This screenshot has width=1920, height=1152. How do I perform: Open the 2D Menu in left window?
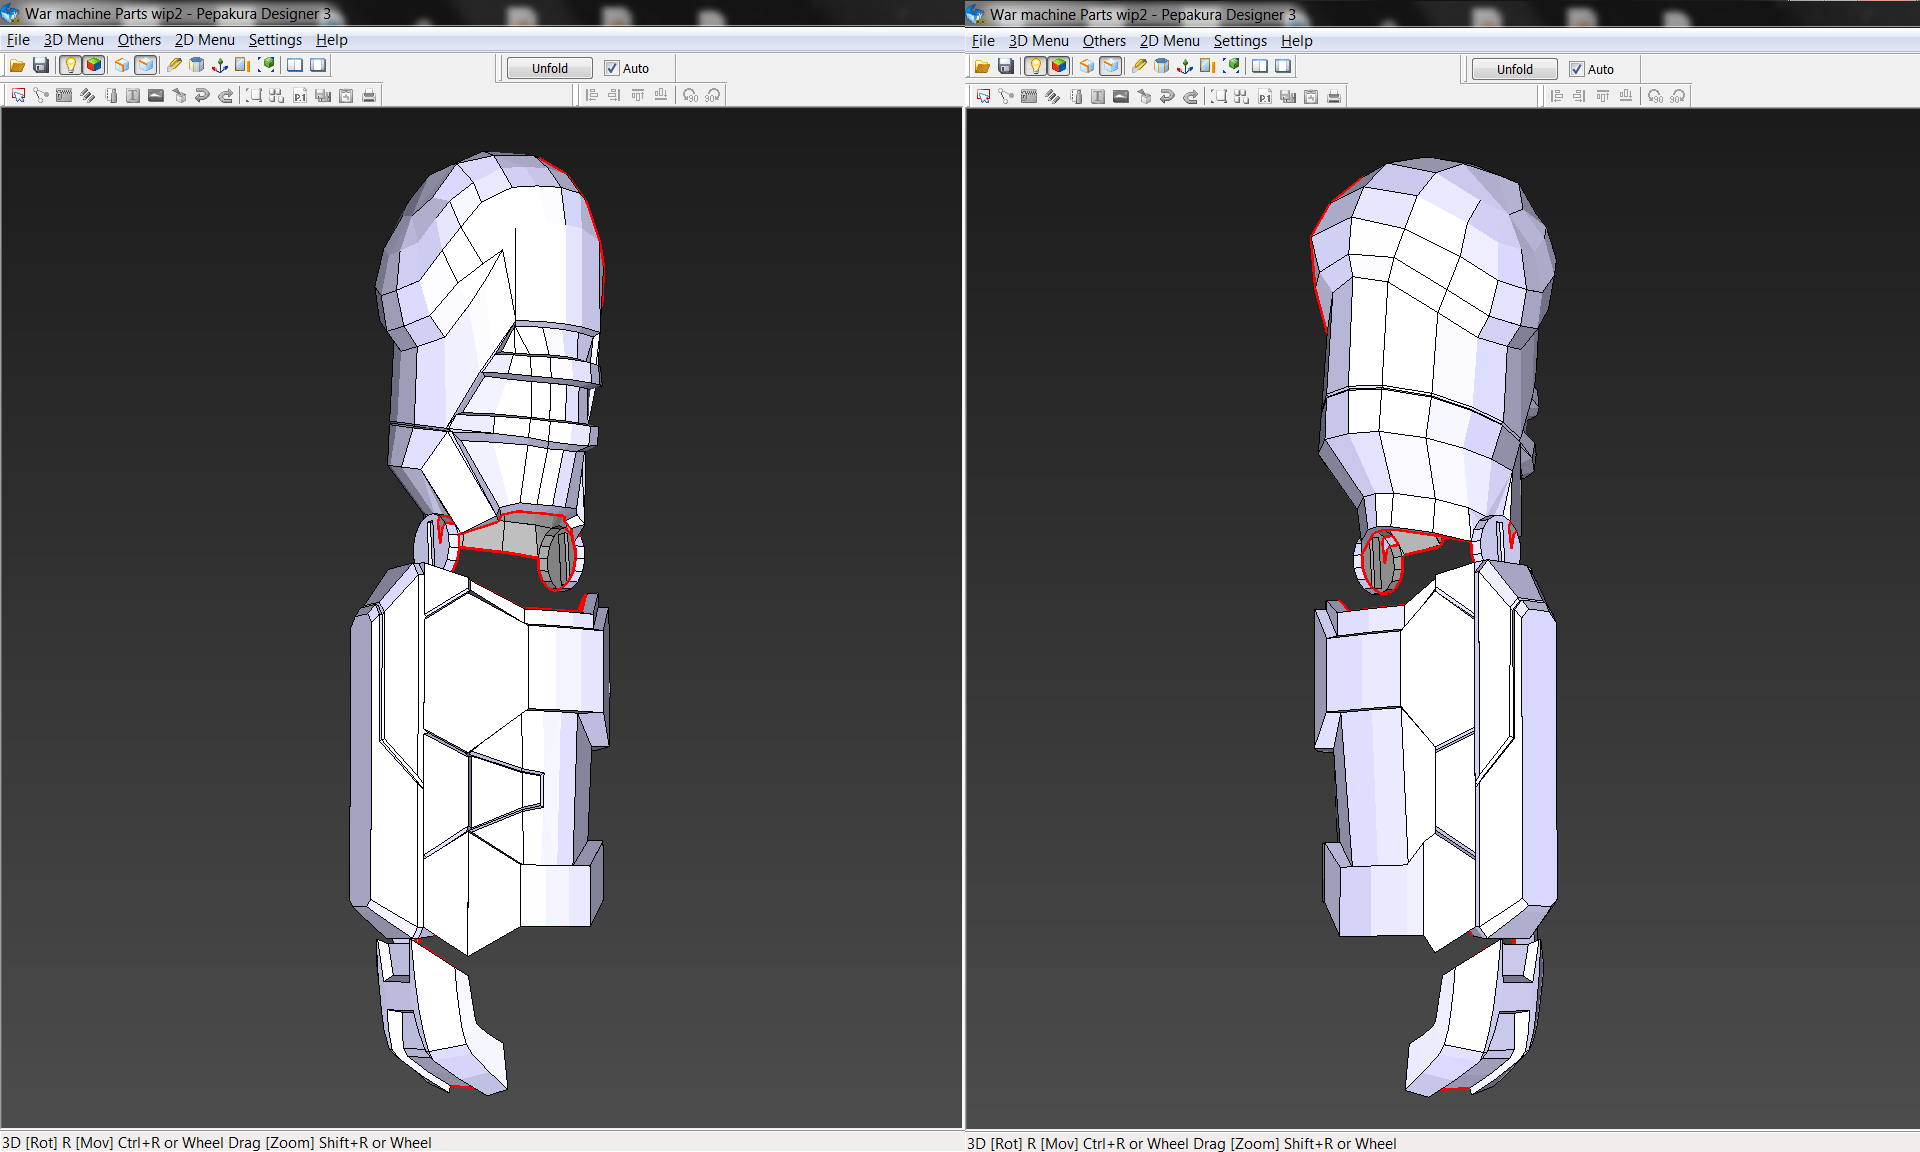tap(204, 40)
